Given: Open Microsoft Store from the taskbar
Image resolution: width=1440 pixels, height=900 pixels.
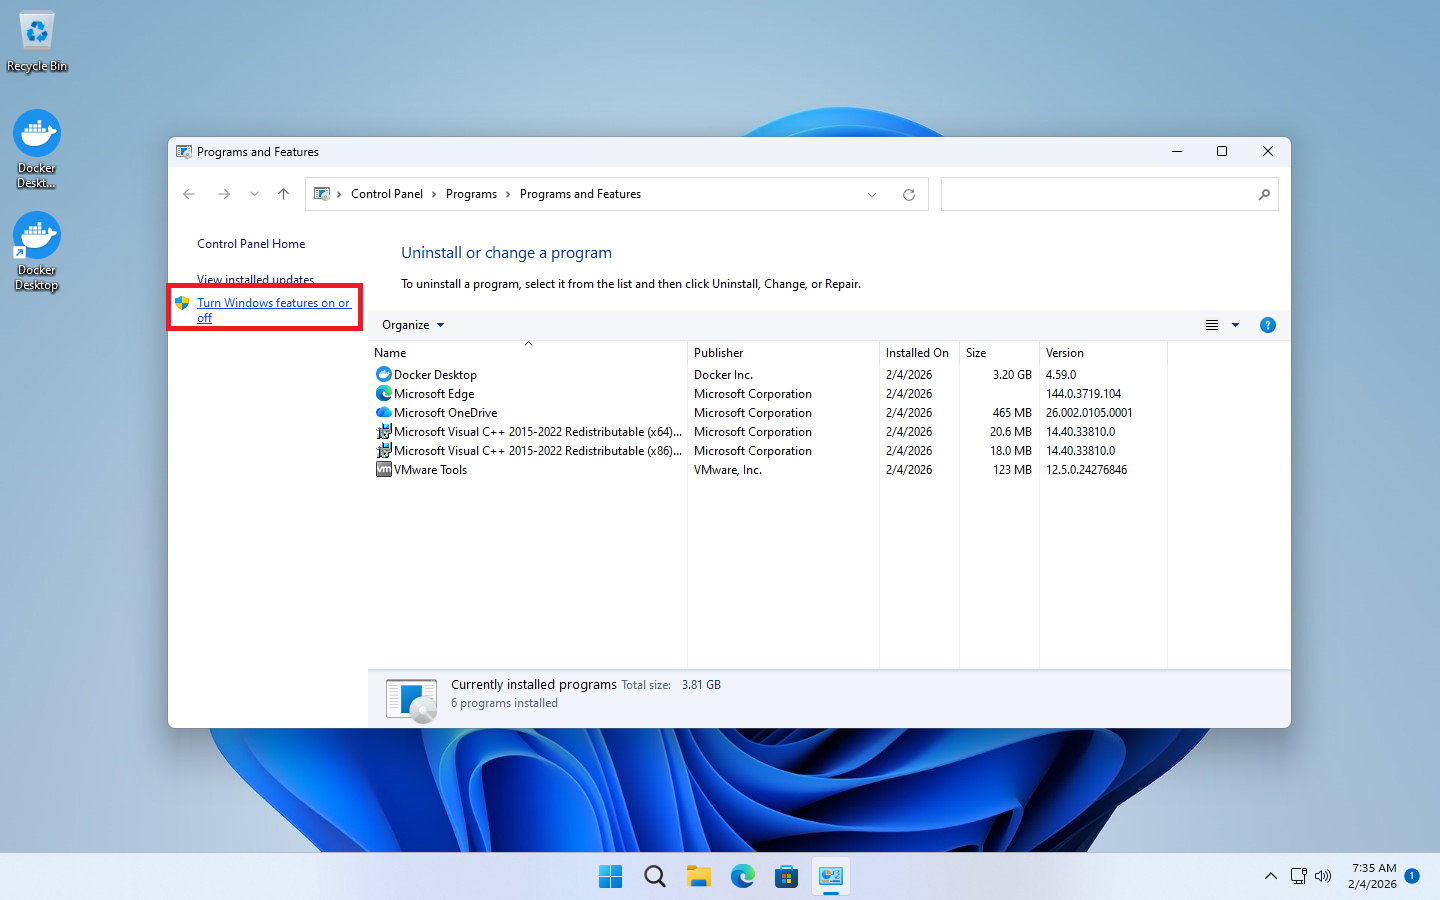Looking at the screenshot, I should pos(787,877).
